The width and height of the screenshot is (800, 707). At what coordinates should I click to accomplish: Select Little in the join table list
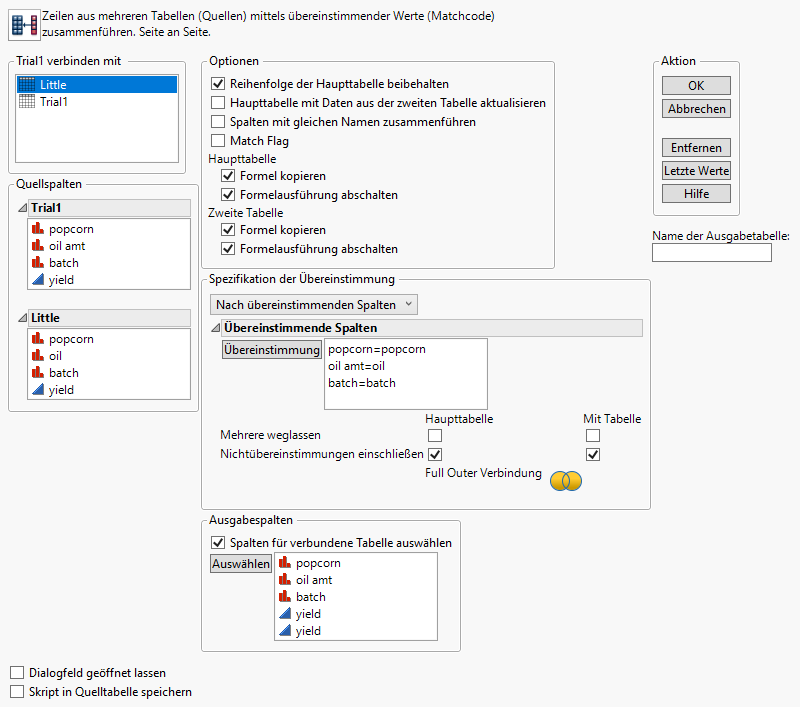[97, 85]
